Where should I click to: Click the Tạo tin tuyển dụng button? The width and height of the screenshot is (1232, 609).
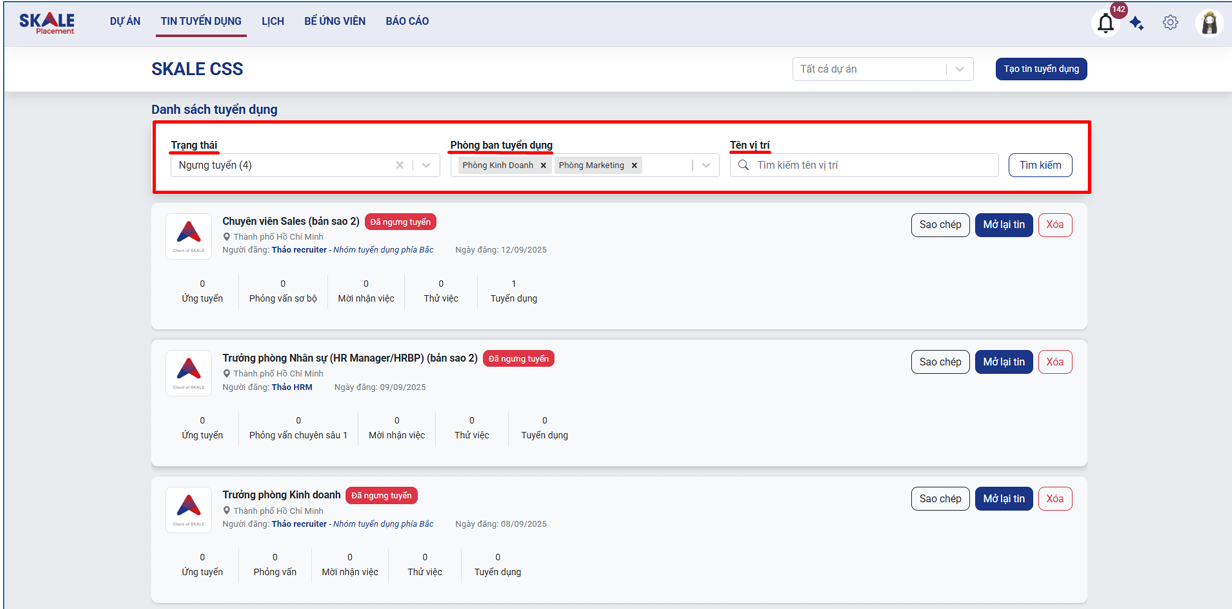pyautogui.click(x=1041, y=69)
